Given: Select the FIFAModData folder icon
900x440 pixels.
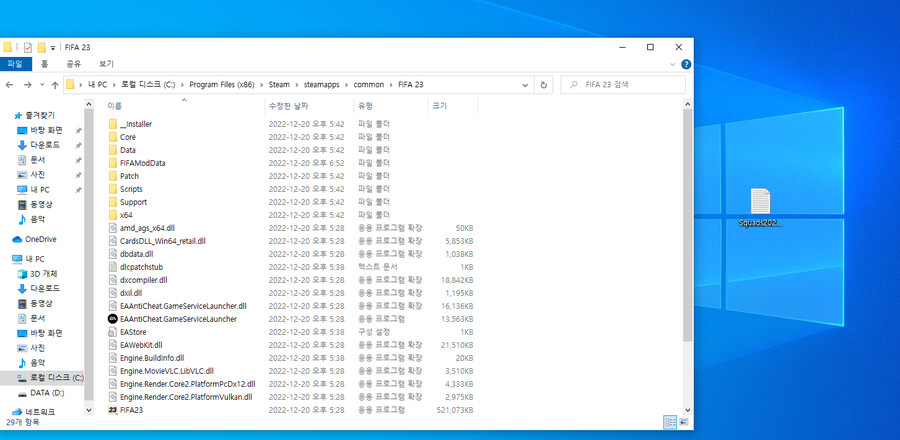Looking at the screenshot, I should 112,163.
